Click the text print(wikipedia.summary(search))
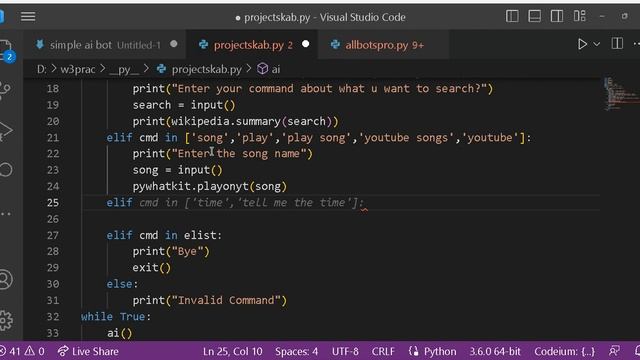The width and height of the screenshot is (640, 360). (x=236, y=122)
